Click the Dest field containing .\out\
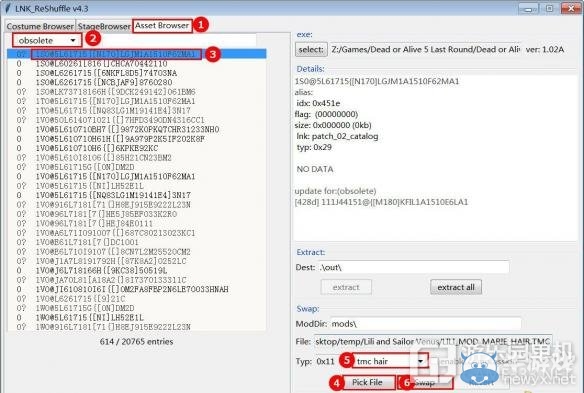This screenshot has height=393, width=584. [413, 267]
